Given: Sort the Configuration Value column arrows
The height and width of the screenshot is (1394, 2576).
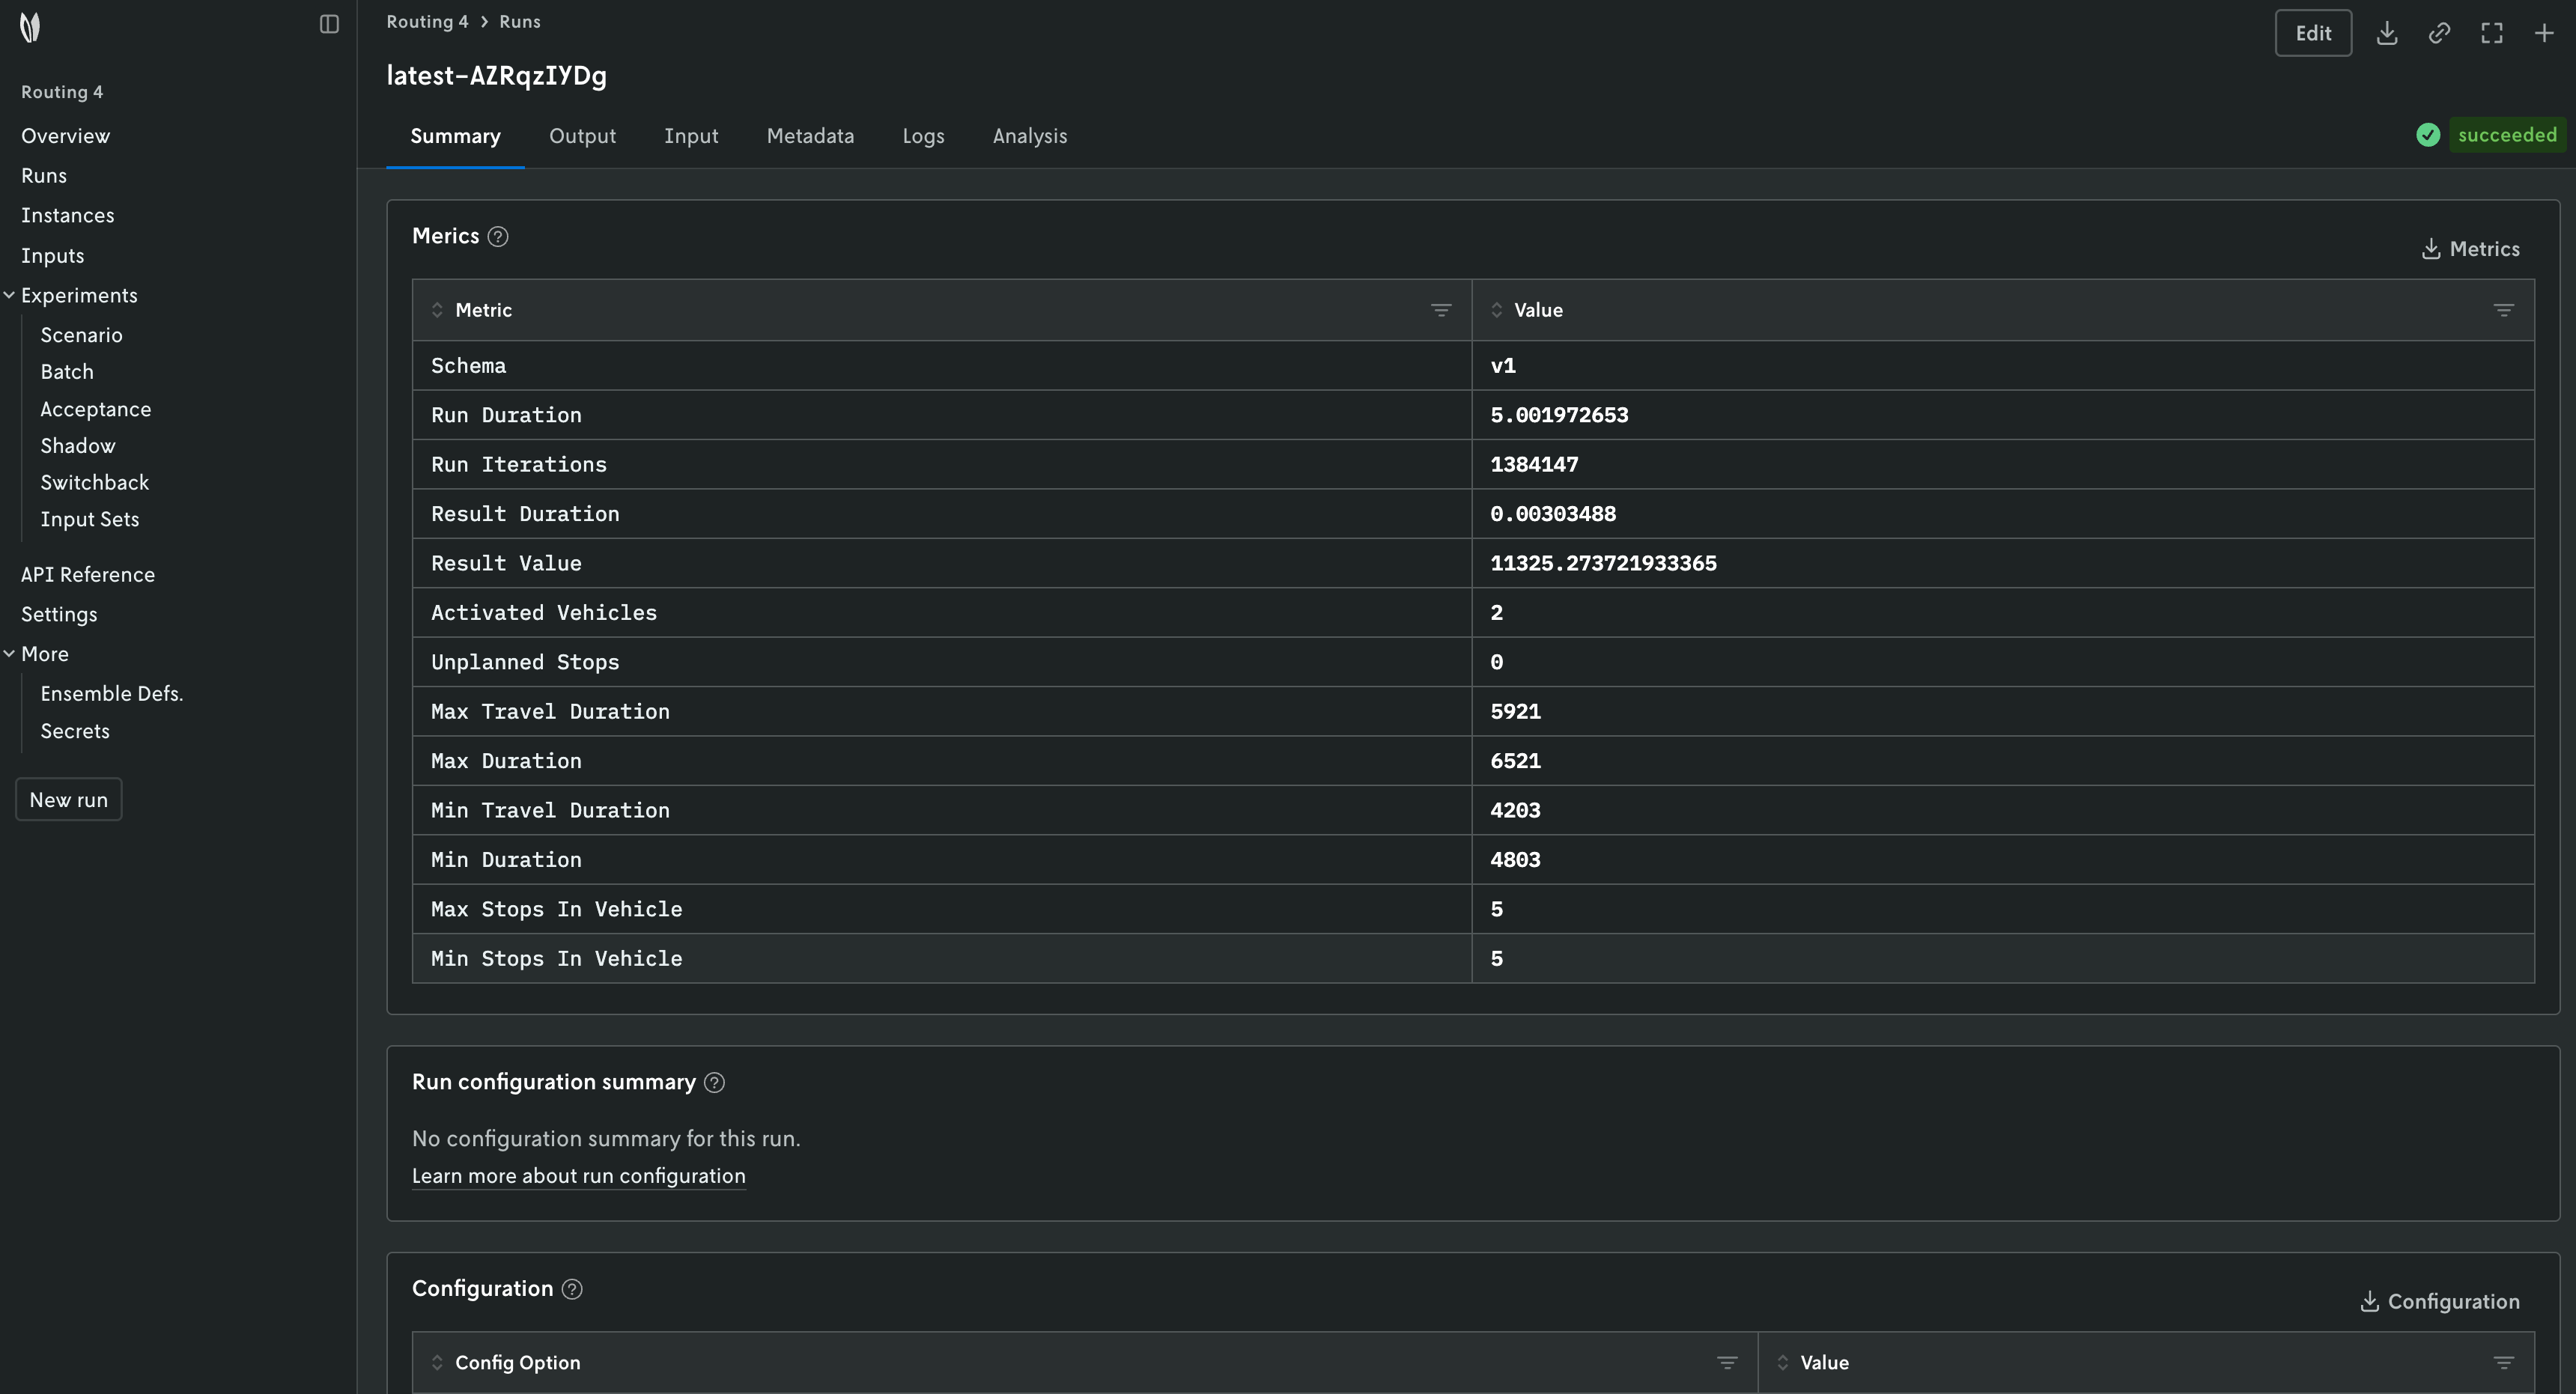Looking at the screenshot, I should (x=1783, y=1363).
